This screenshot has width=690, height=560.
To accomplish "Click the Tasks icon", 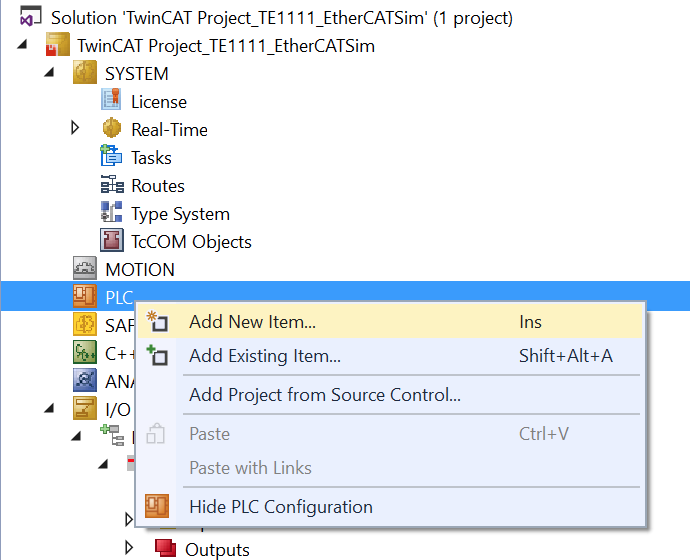I will click(x=111, y=156).
